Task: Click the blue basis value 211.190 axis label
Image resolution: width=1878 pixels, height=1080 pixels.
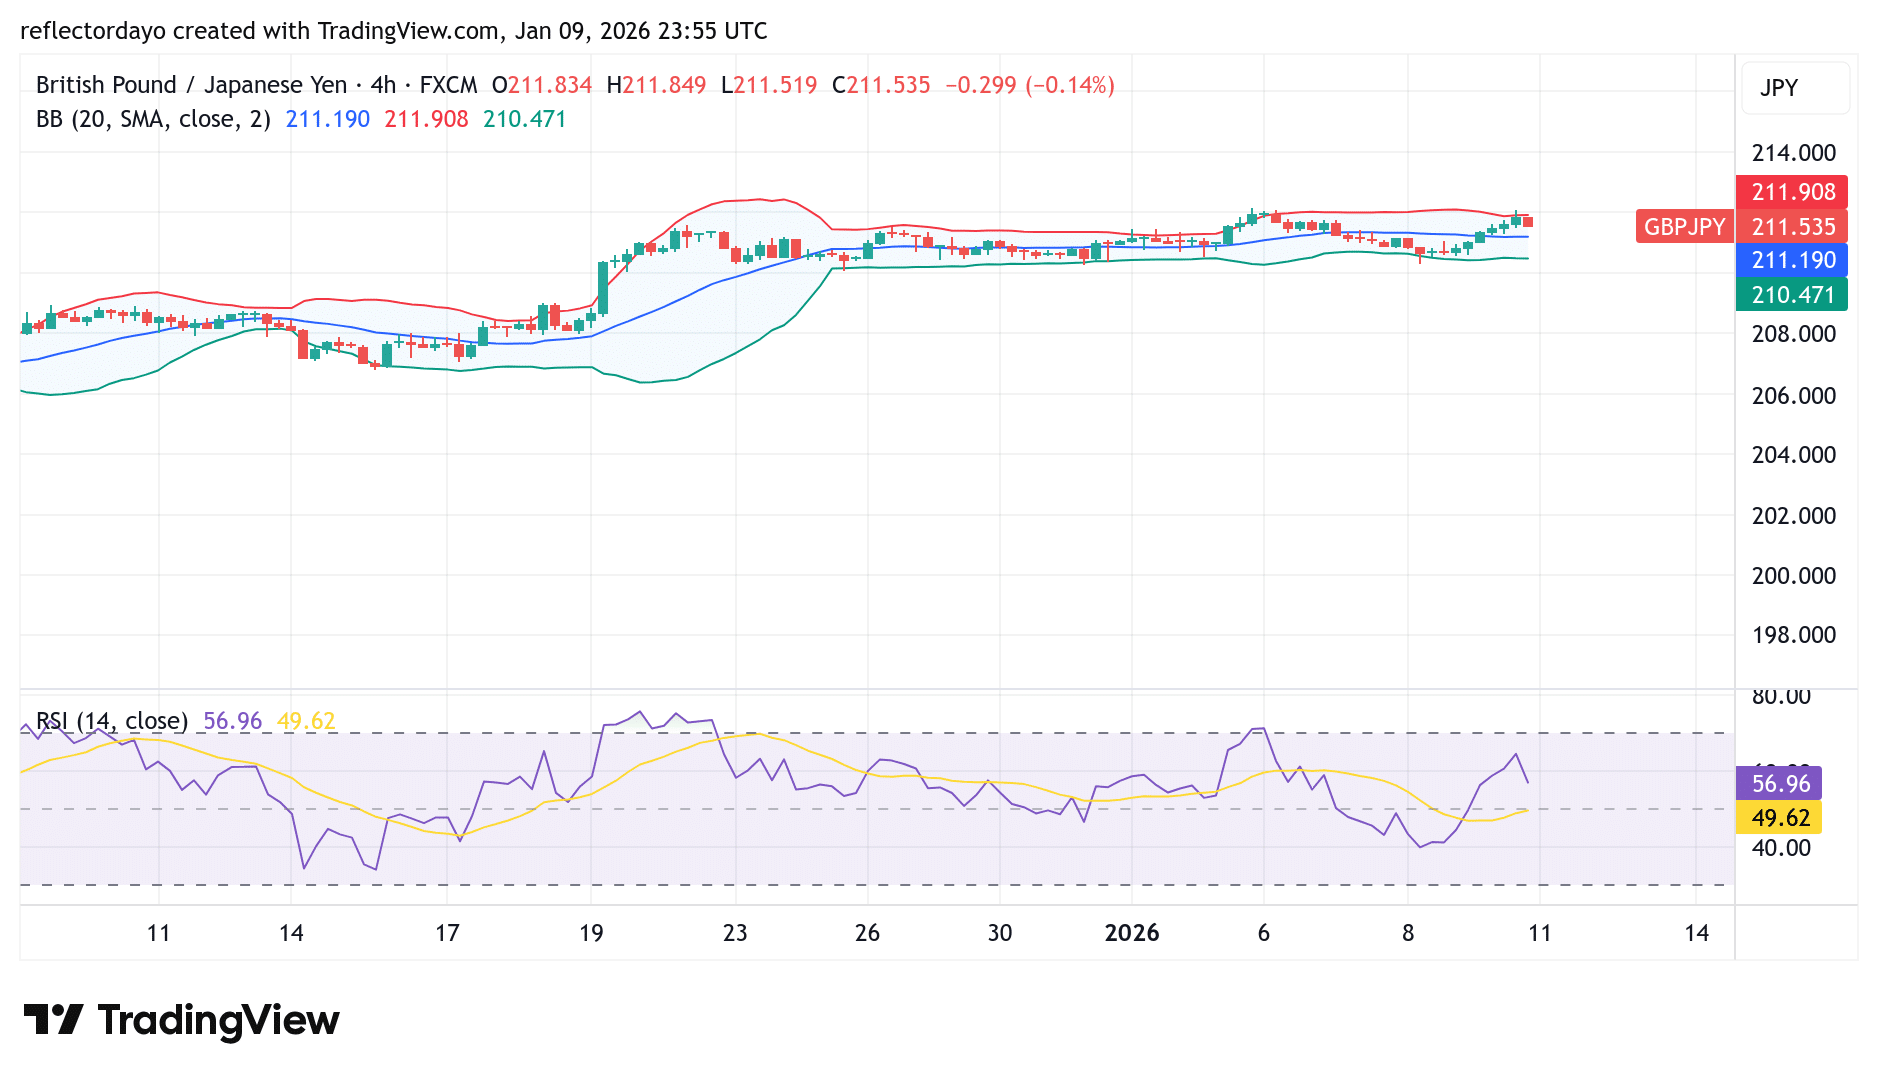Action: tap(1792, 260)
